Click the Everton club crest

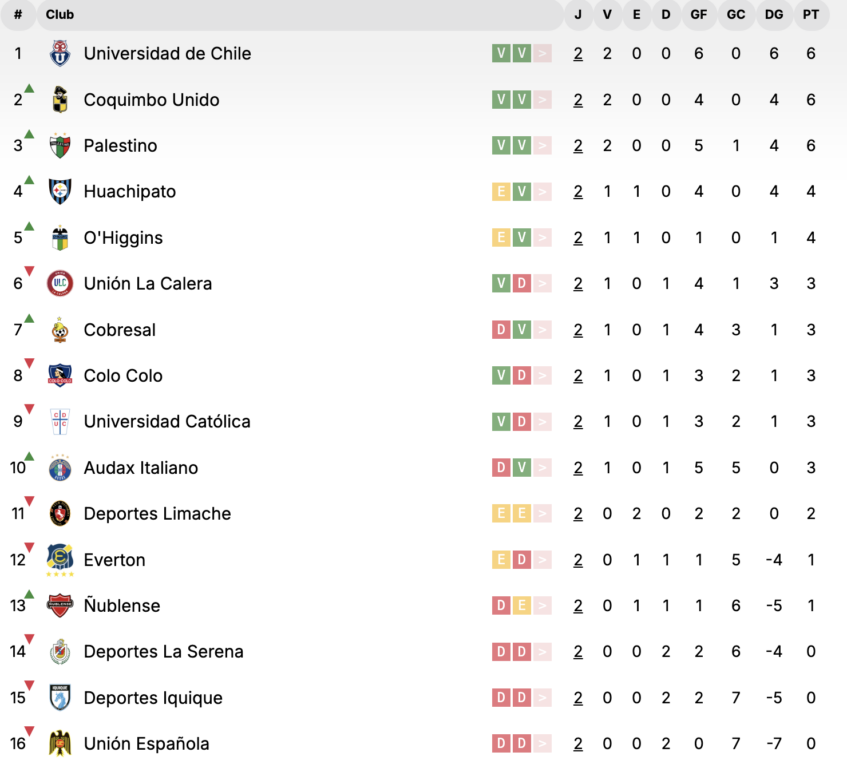point(60,559)
